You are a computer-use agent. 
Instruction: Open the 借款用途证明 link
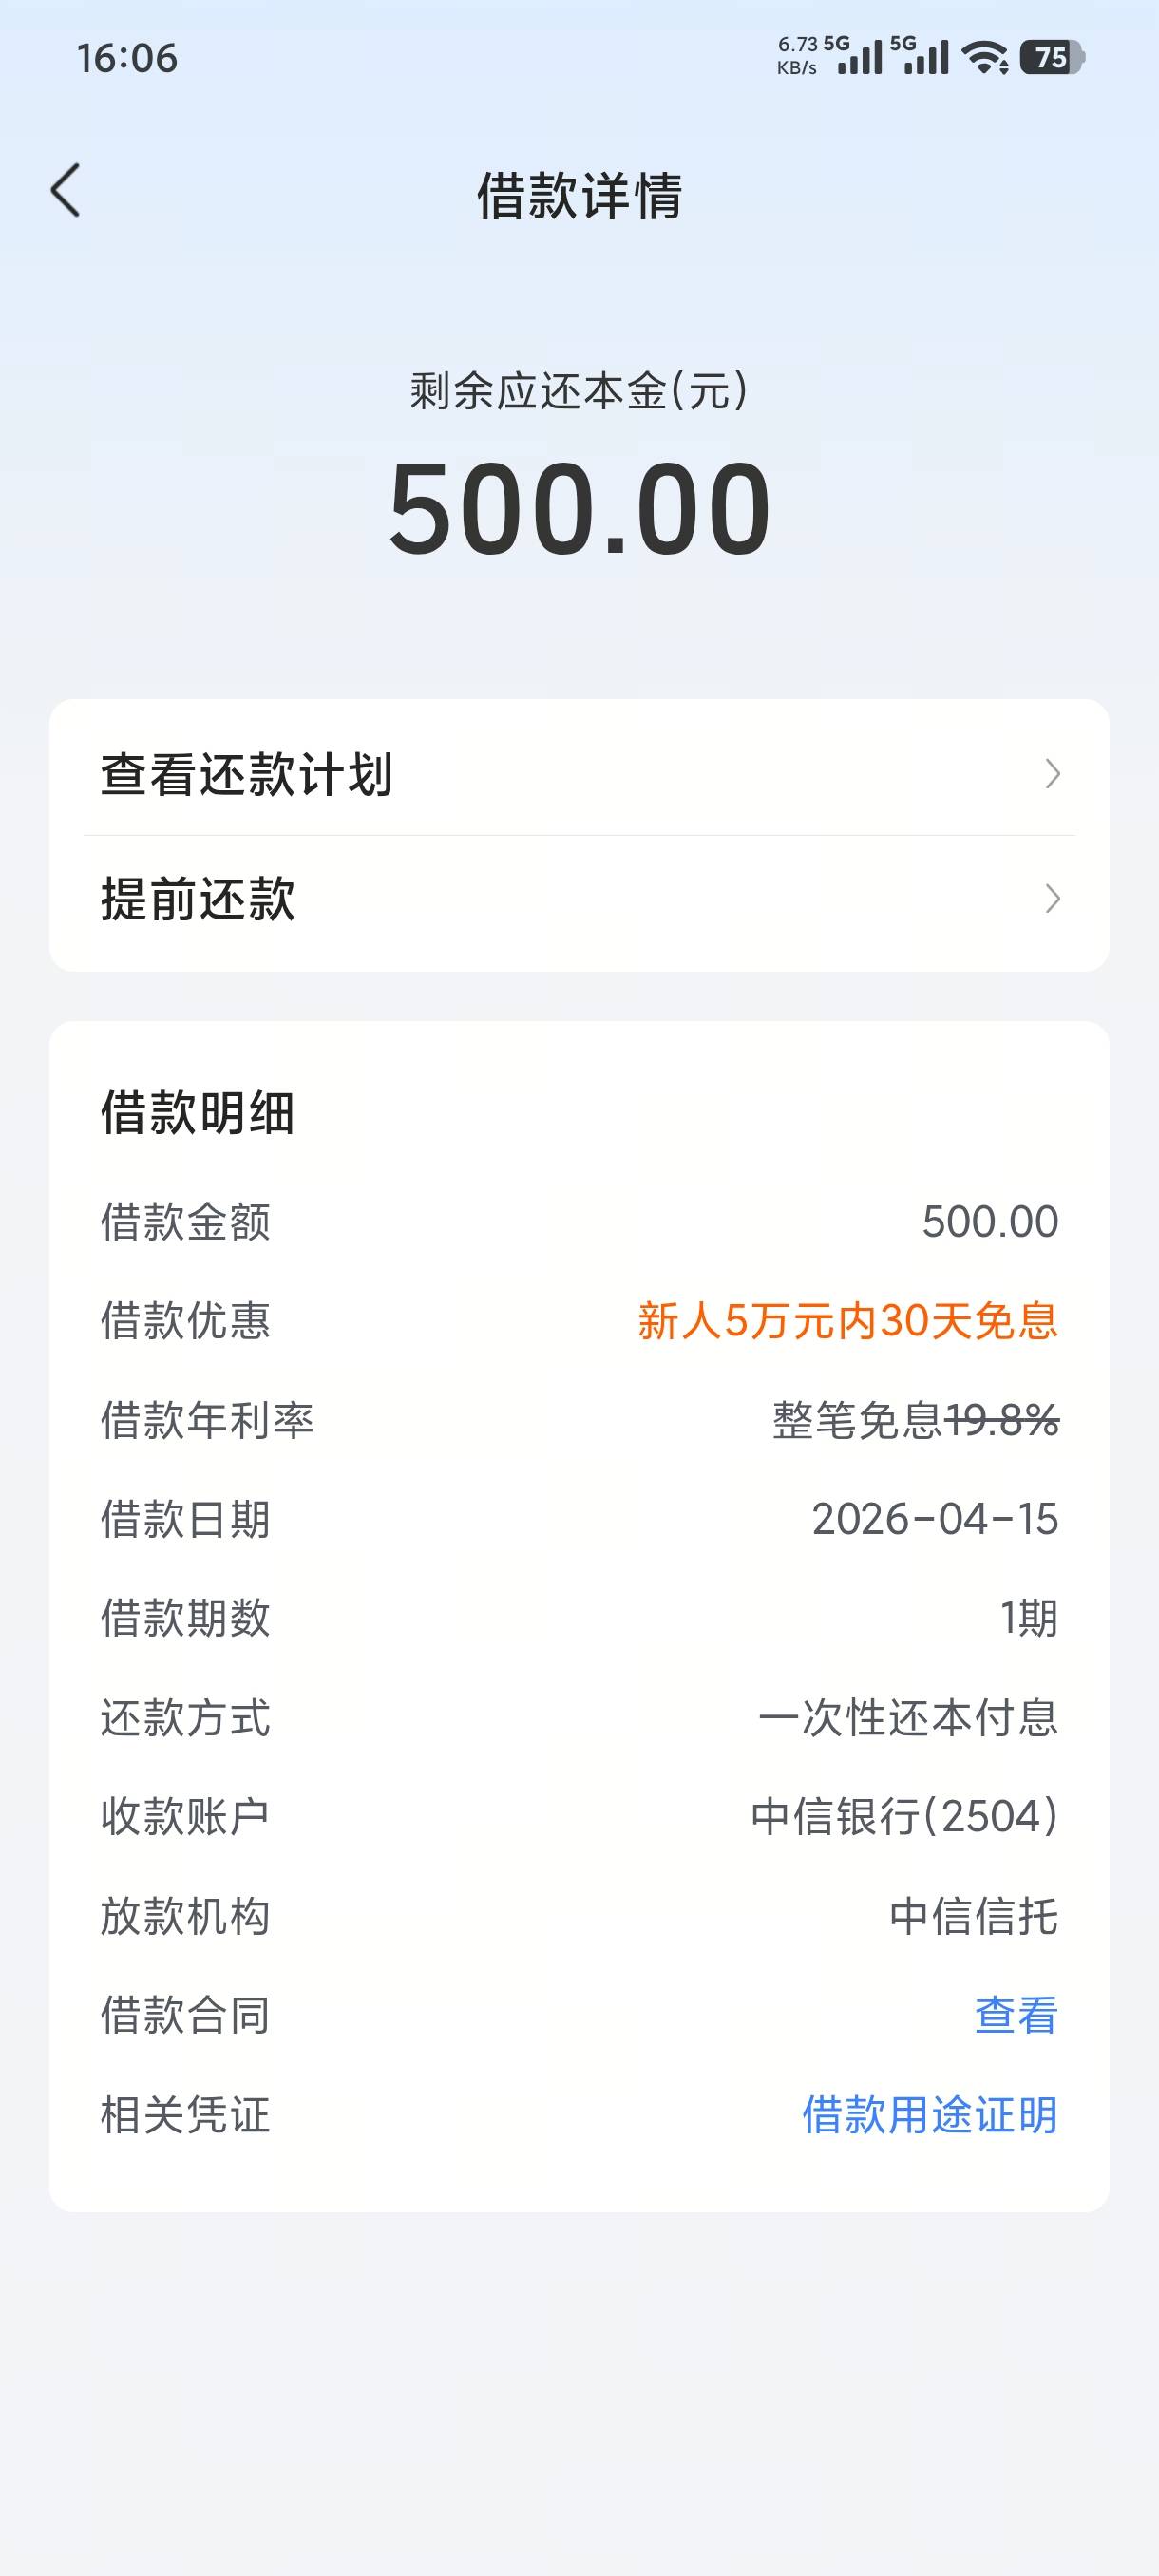tap(929, 2114)
